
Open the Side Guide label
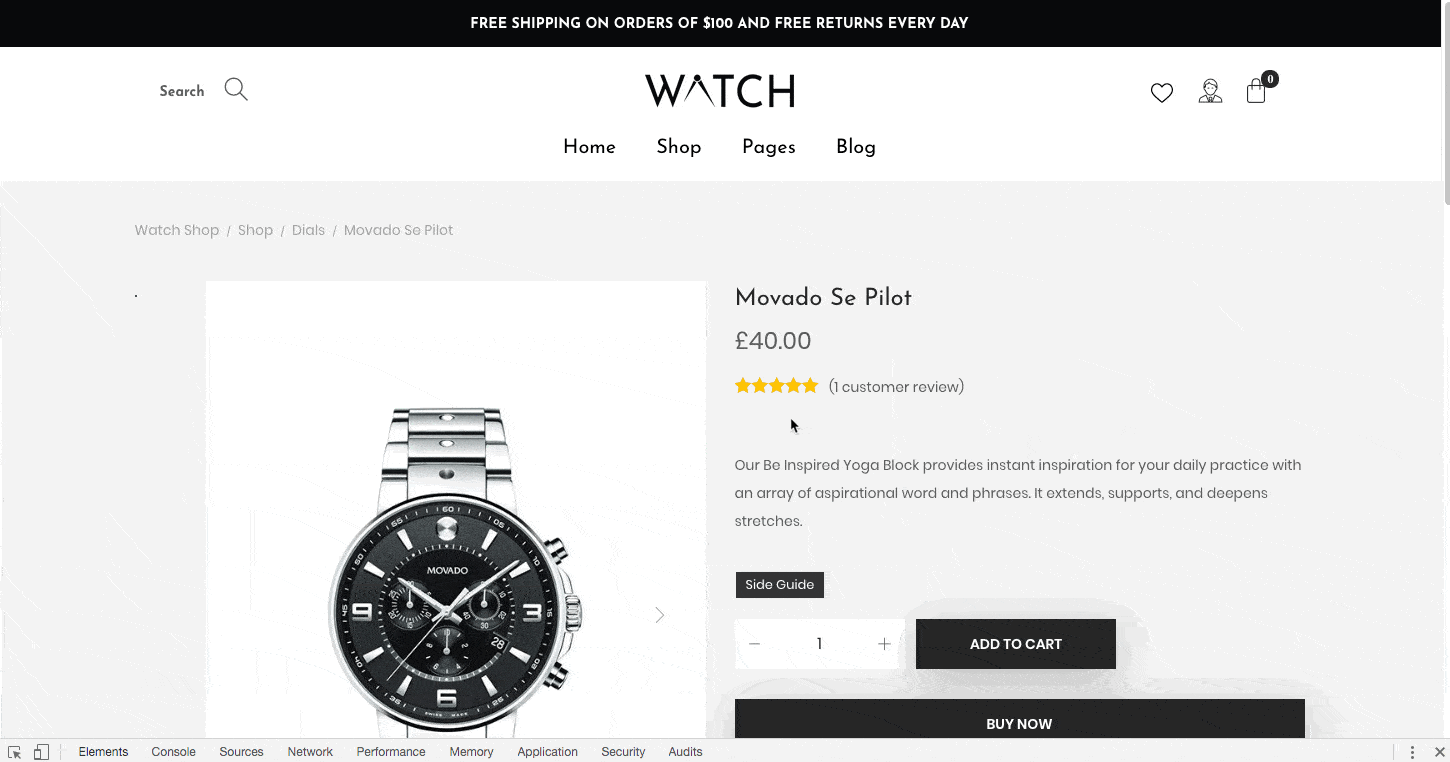[780, 585]
